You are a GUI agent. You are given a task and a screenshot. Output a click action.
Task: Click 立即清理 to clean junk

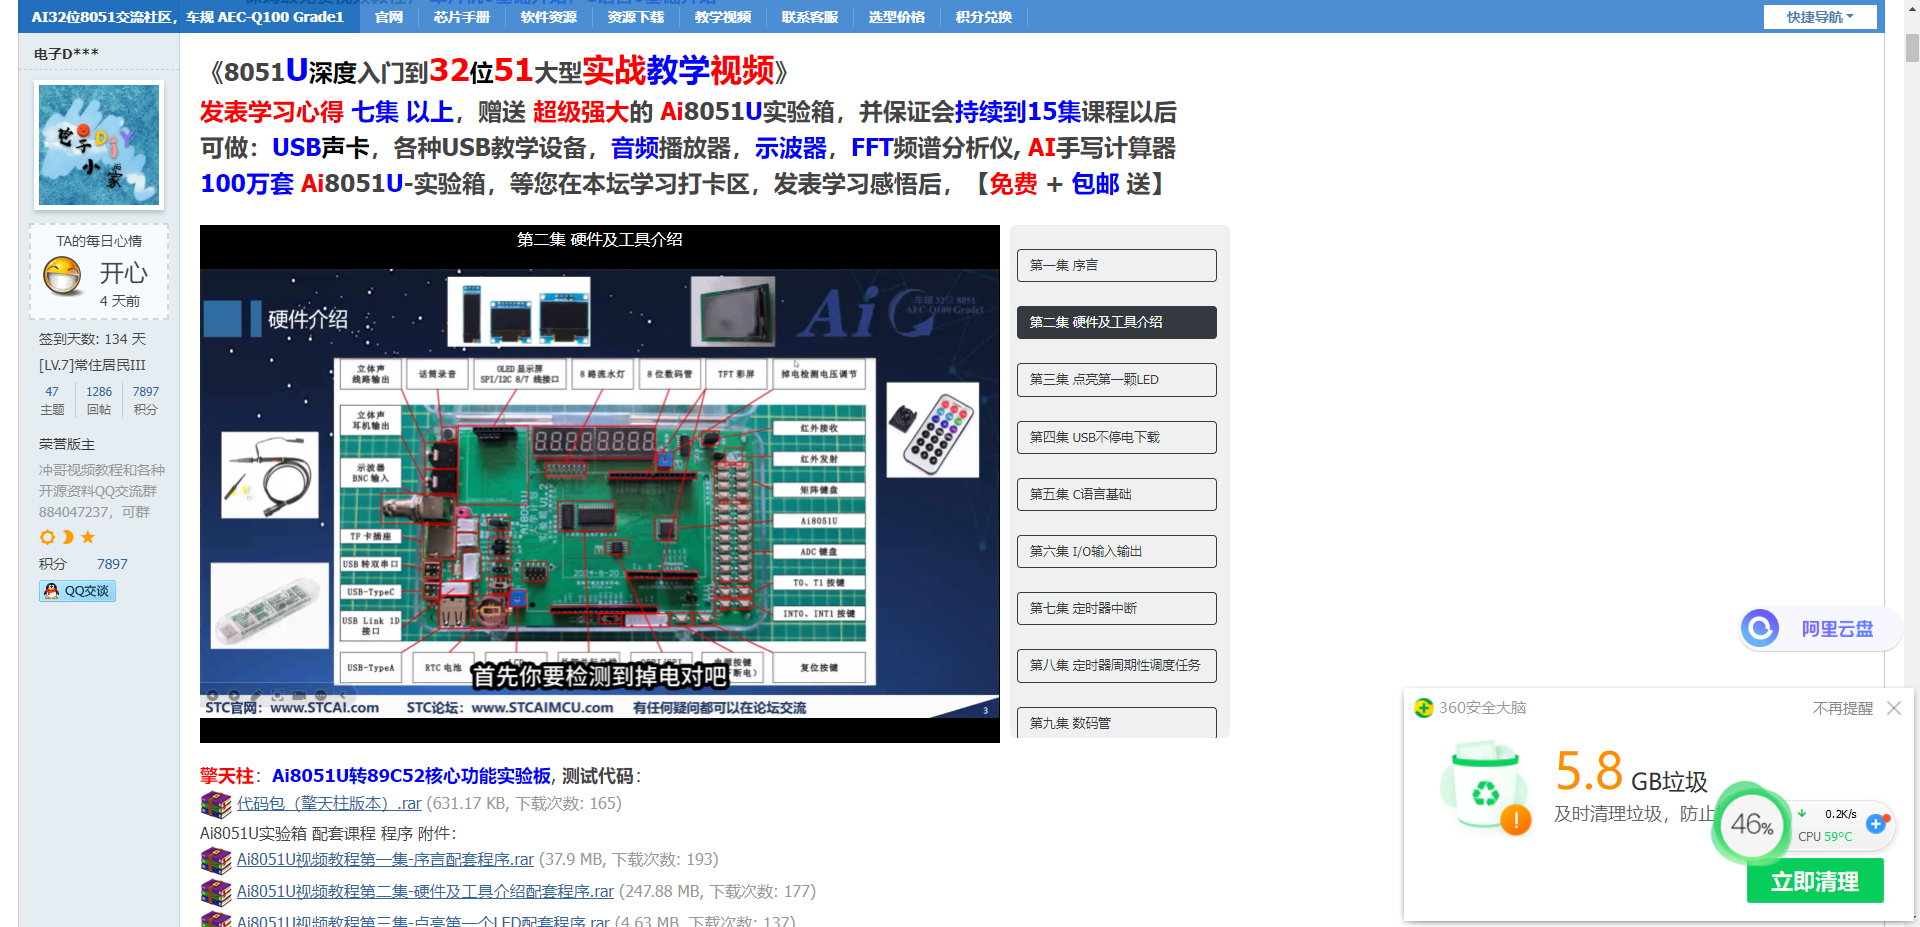coord(1815,881)
